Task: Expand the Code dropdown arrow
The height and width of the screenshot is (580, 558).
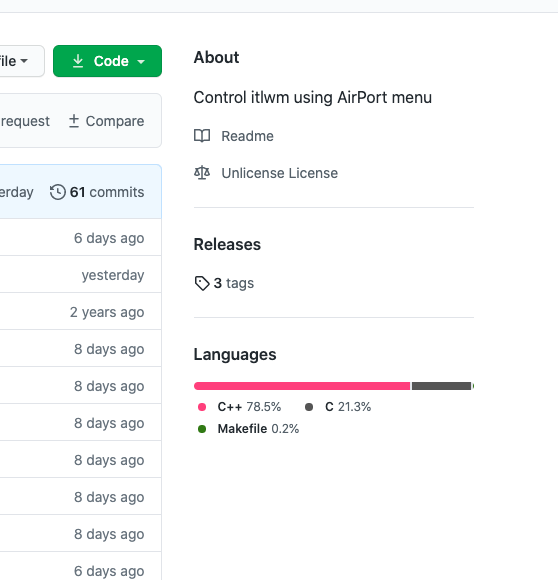Action: pos(141,62)
